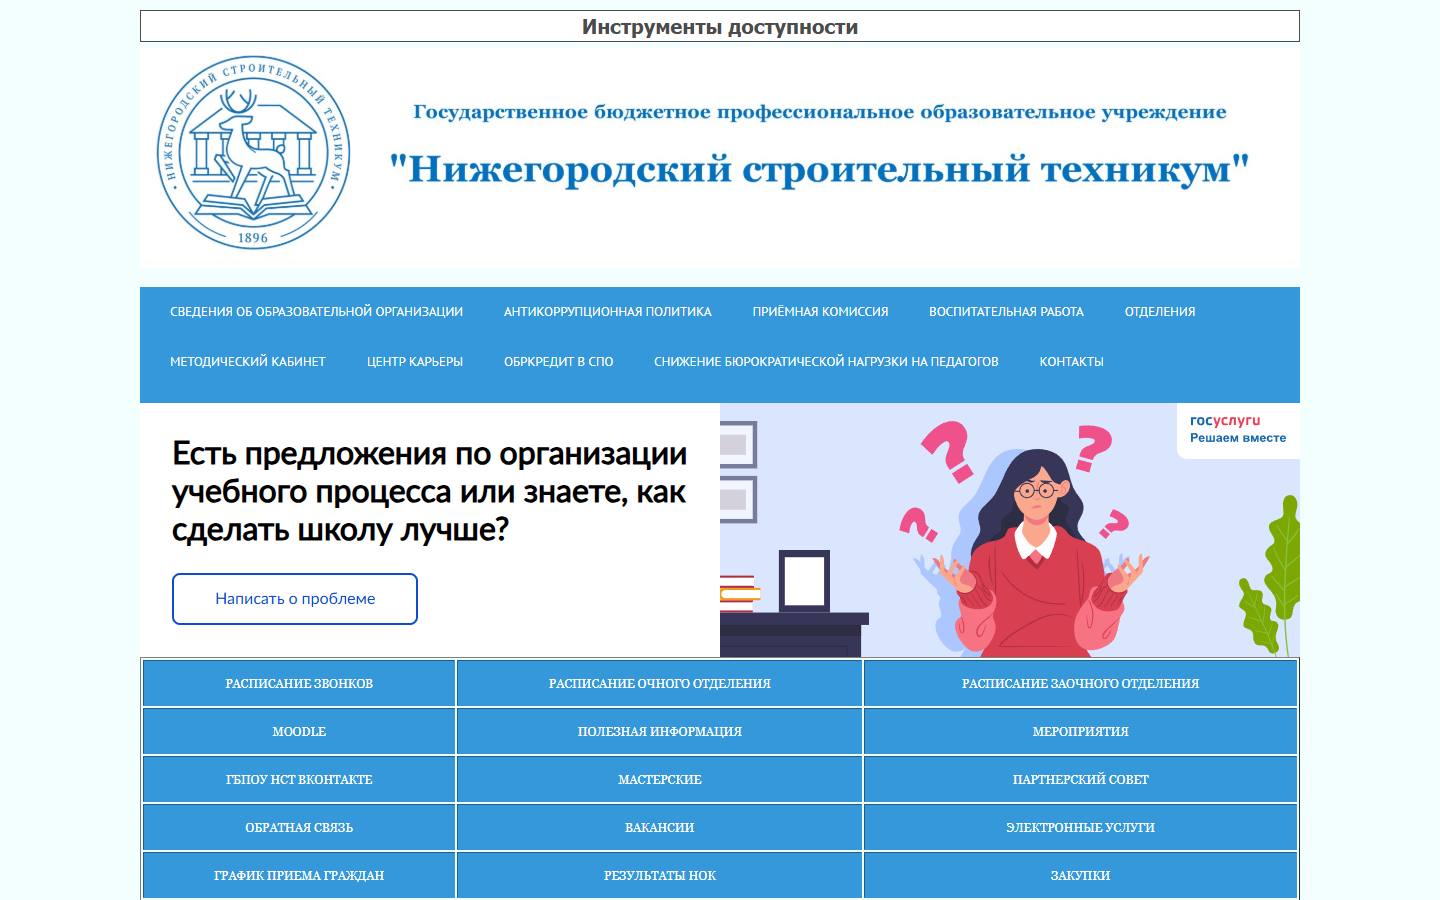This screenshot has width=1440, height=900.
Task: Click 'Написать о проблеме' button
Action: pos(295,599)
